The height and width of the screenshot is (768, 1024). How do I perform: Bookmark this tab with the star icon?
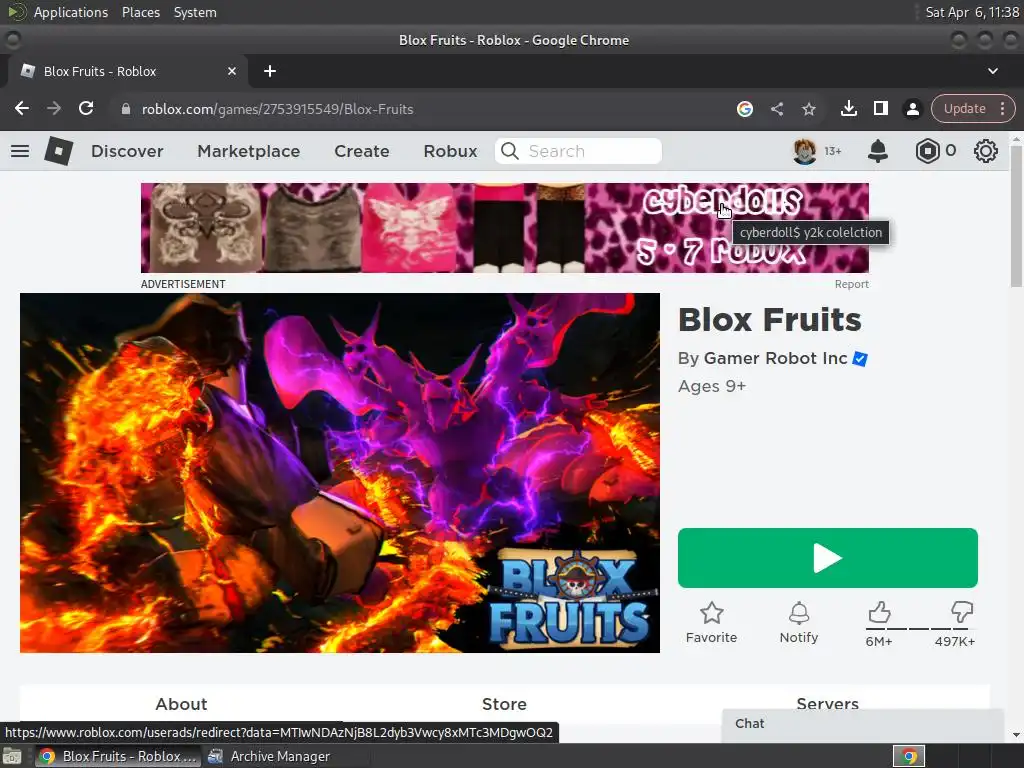(x=808, y=108)
